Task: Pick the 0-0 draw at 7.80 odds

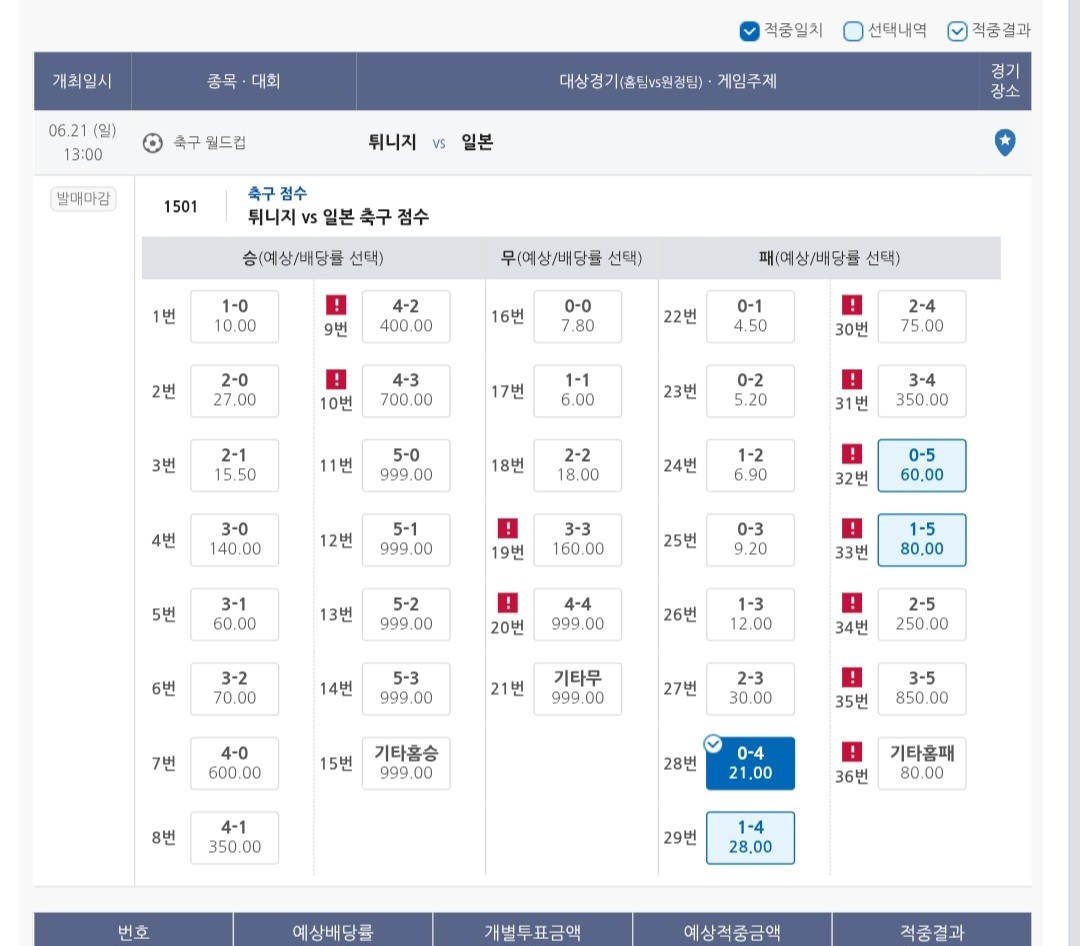Action: click(x=578, y=316)
